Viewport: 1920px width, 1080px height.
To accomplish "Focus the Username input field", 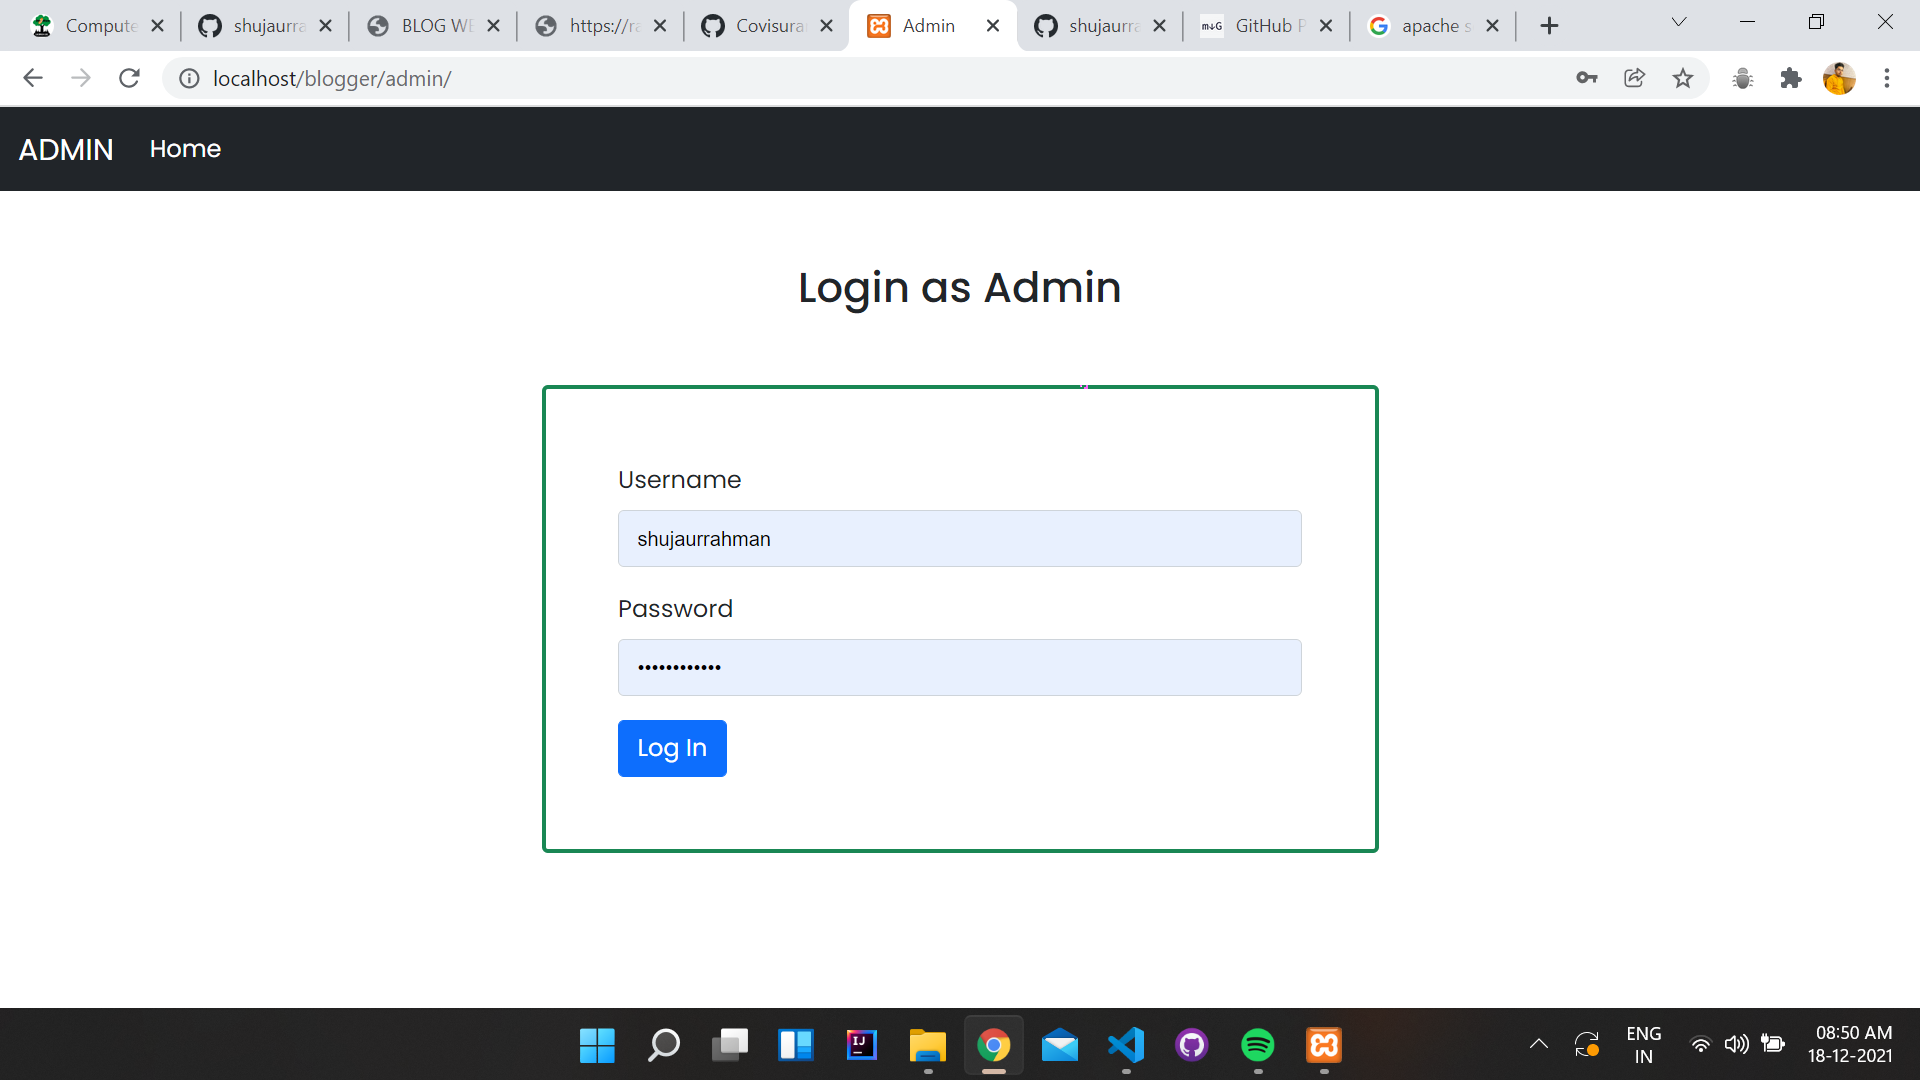I will coord(959,539).
